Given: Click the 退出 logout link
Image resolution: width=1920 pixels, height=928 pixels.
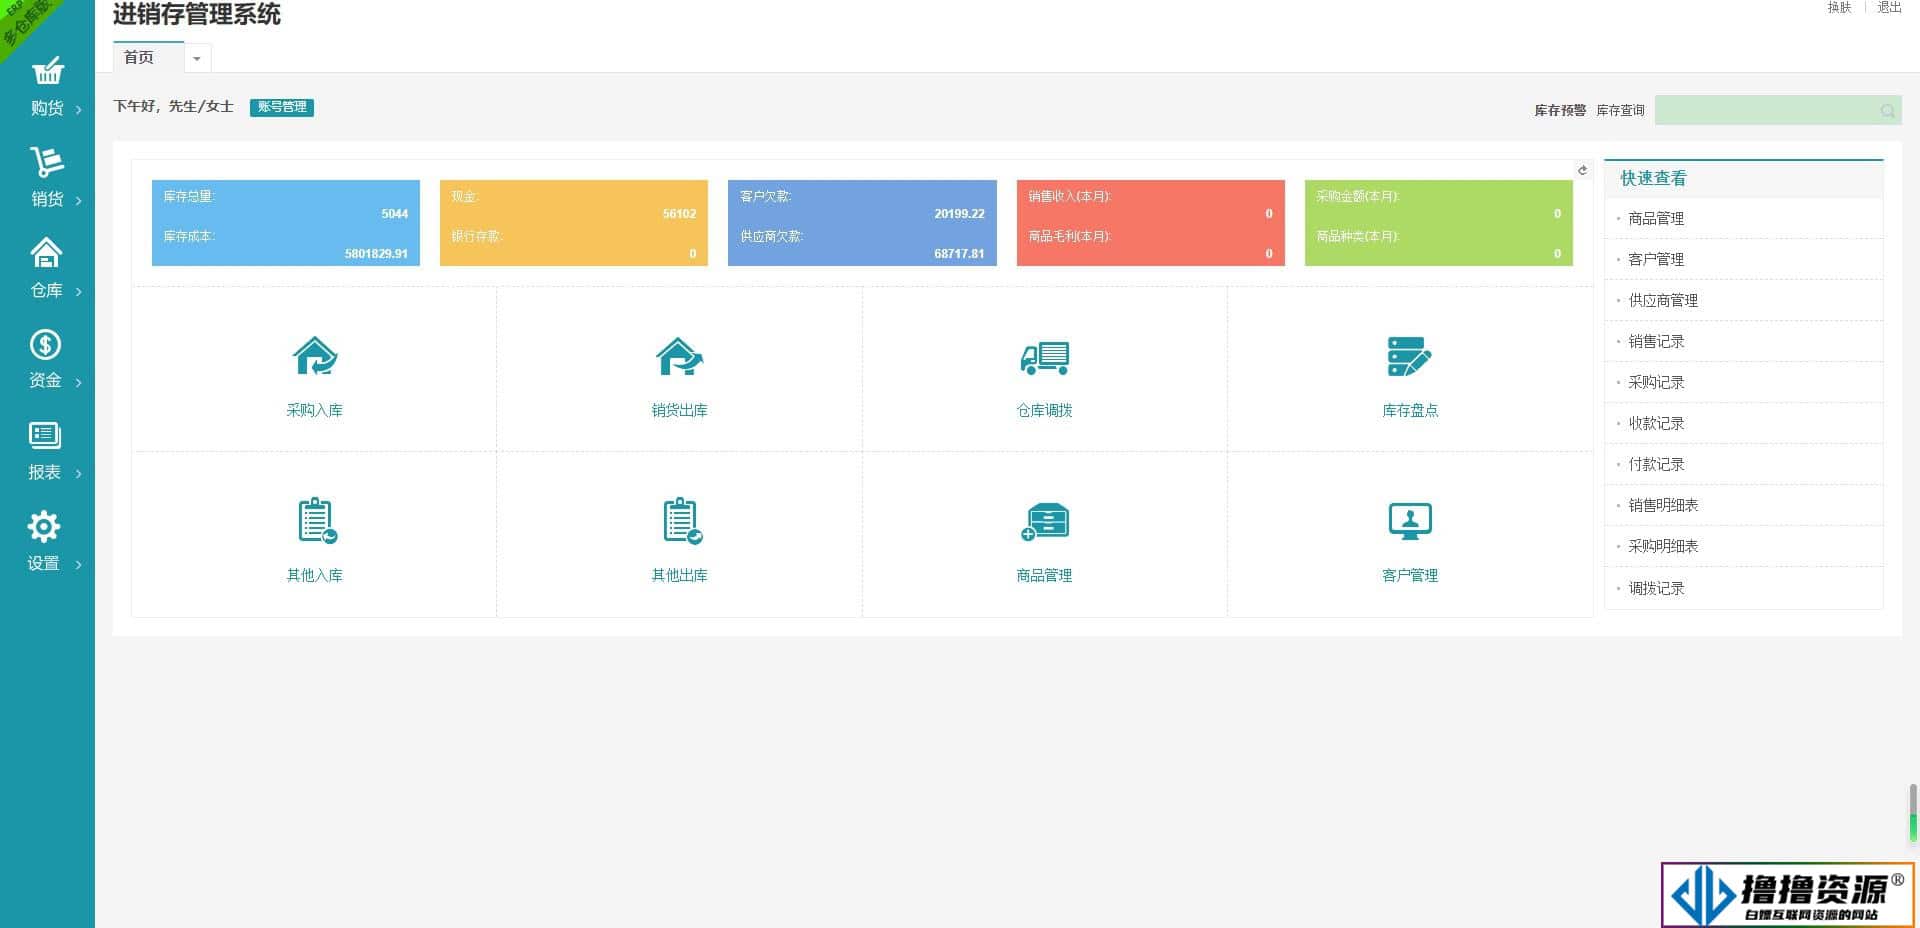Looking at the screenshot, I should [1889, 7].
